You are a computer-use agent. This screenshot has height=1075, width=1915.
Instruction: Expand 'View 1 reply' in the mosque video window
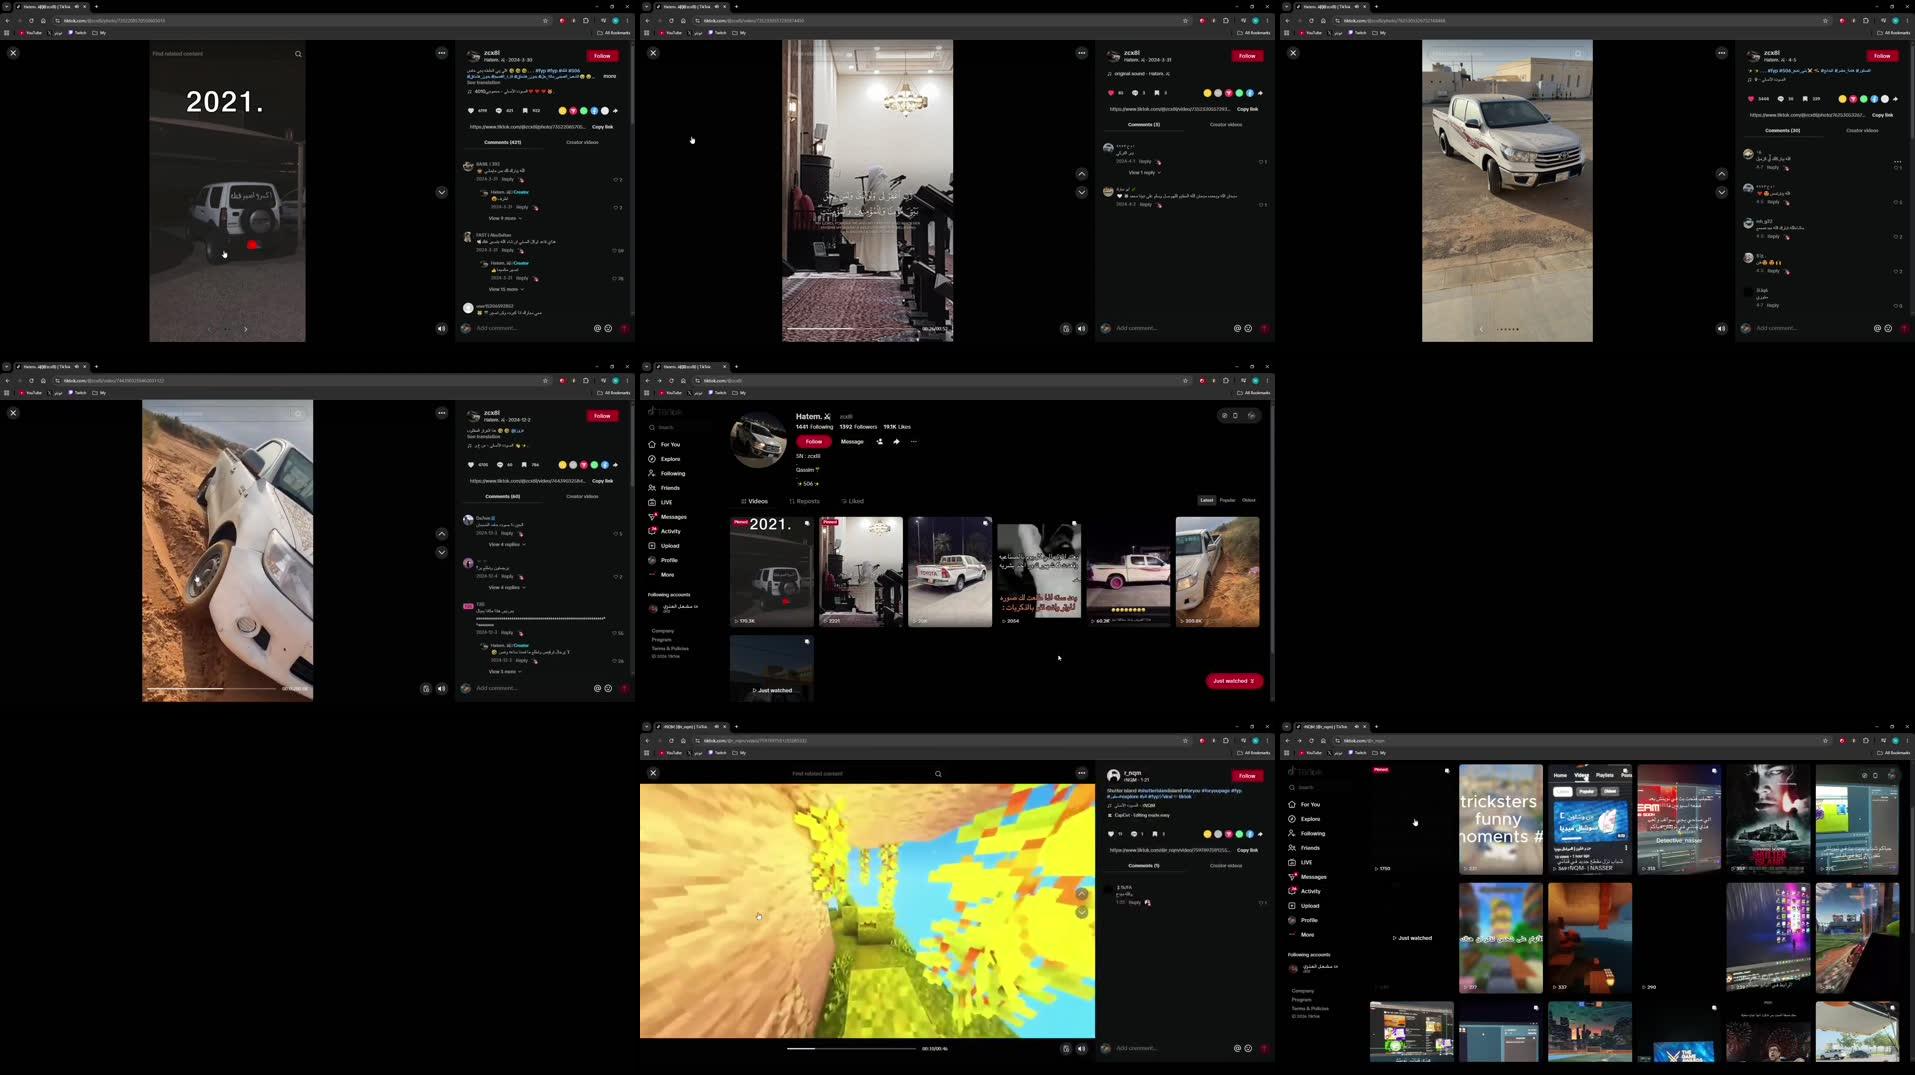(x=1144, y=173)
